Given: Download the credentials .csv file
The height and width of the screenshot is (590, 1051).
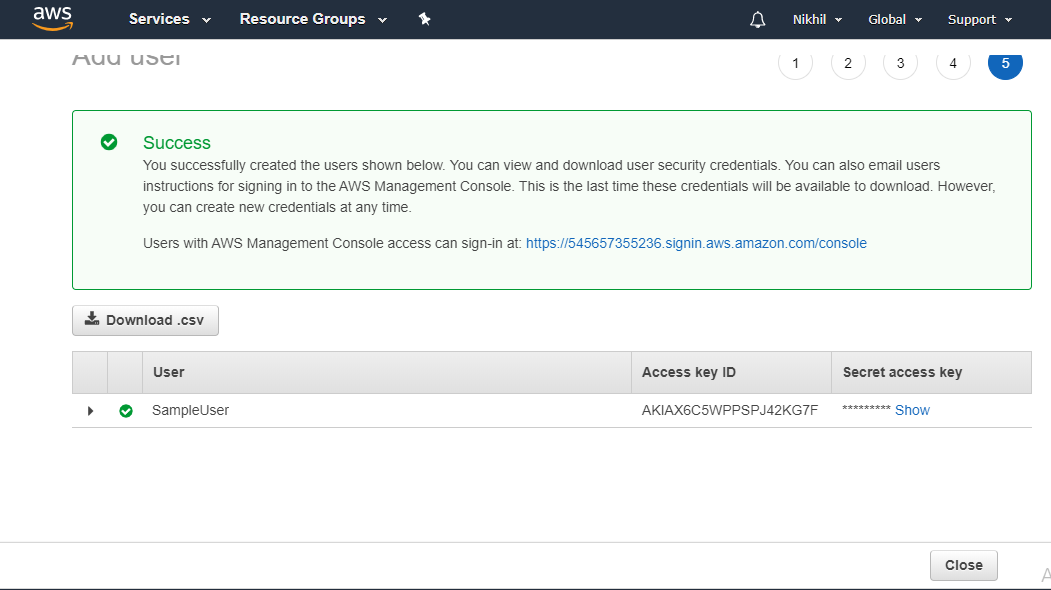Looking at the screenshot, I should [145, 320].
